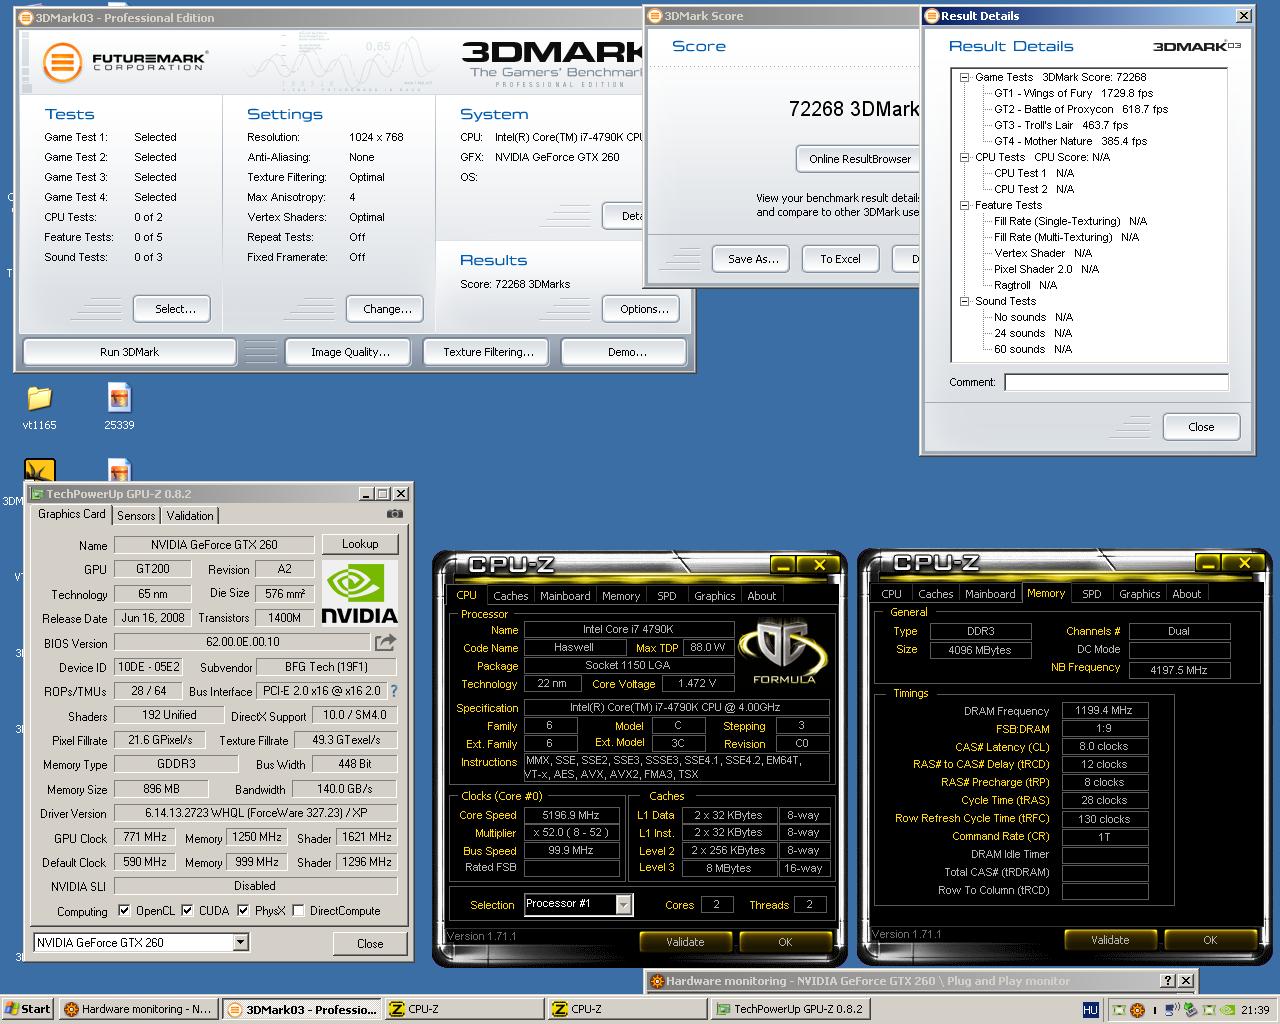Click inside the Comment input field
This screenshot has height=1024, width=1280.
1116,382
